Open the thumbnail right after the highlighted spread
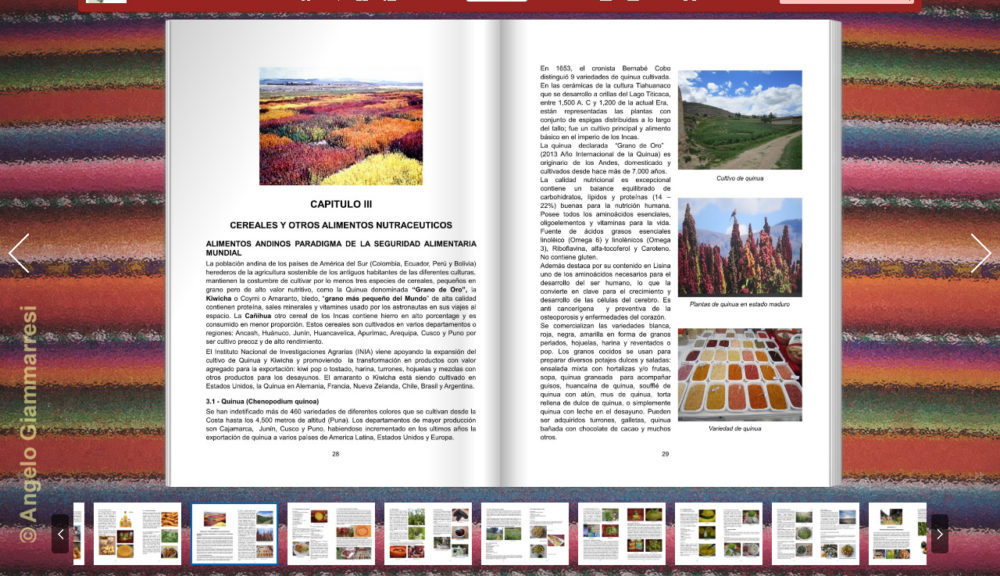The width and height of the screenshot is (1000, 576). (331, 534)
